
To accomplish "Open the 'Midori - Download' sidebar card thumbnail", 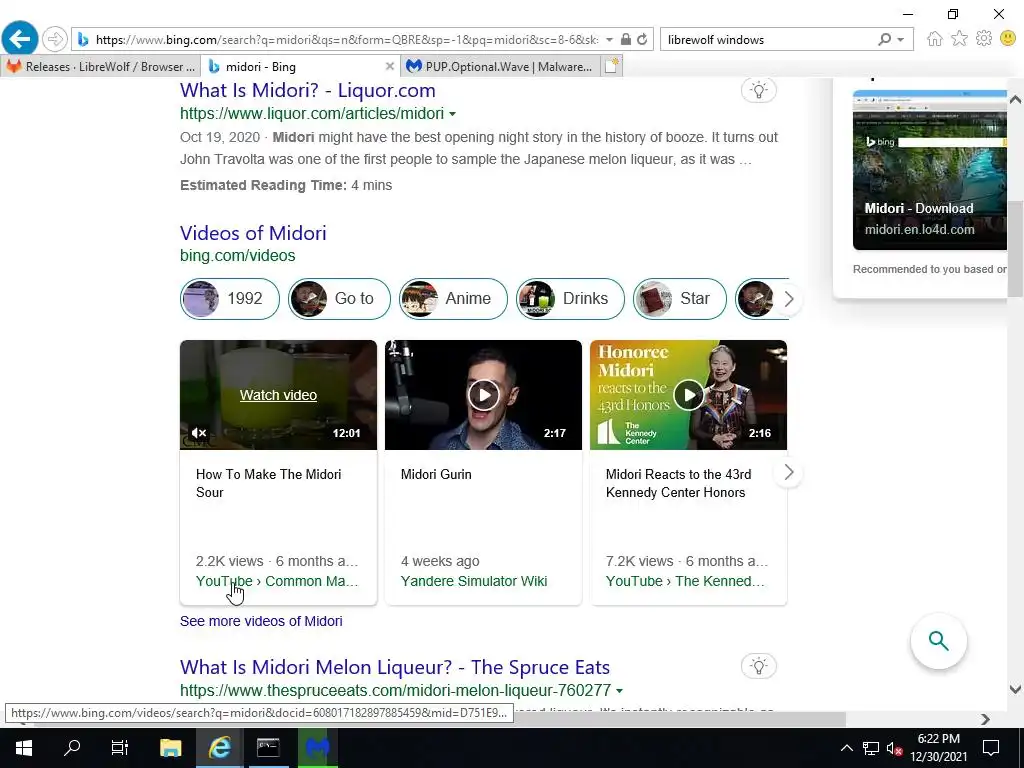I will pyautogui.click(x=929, y=170).
